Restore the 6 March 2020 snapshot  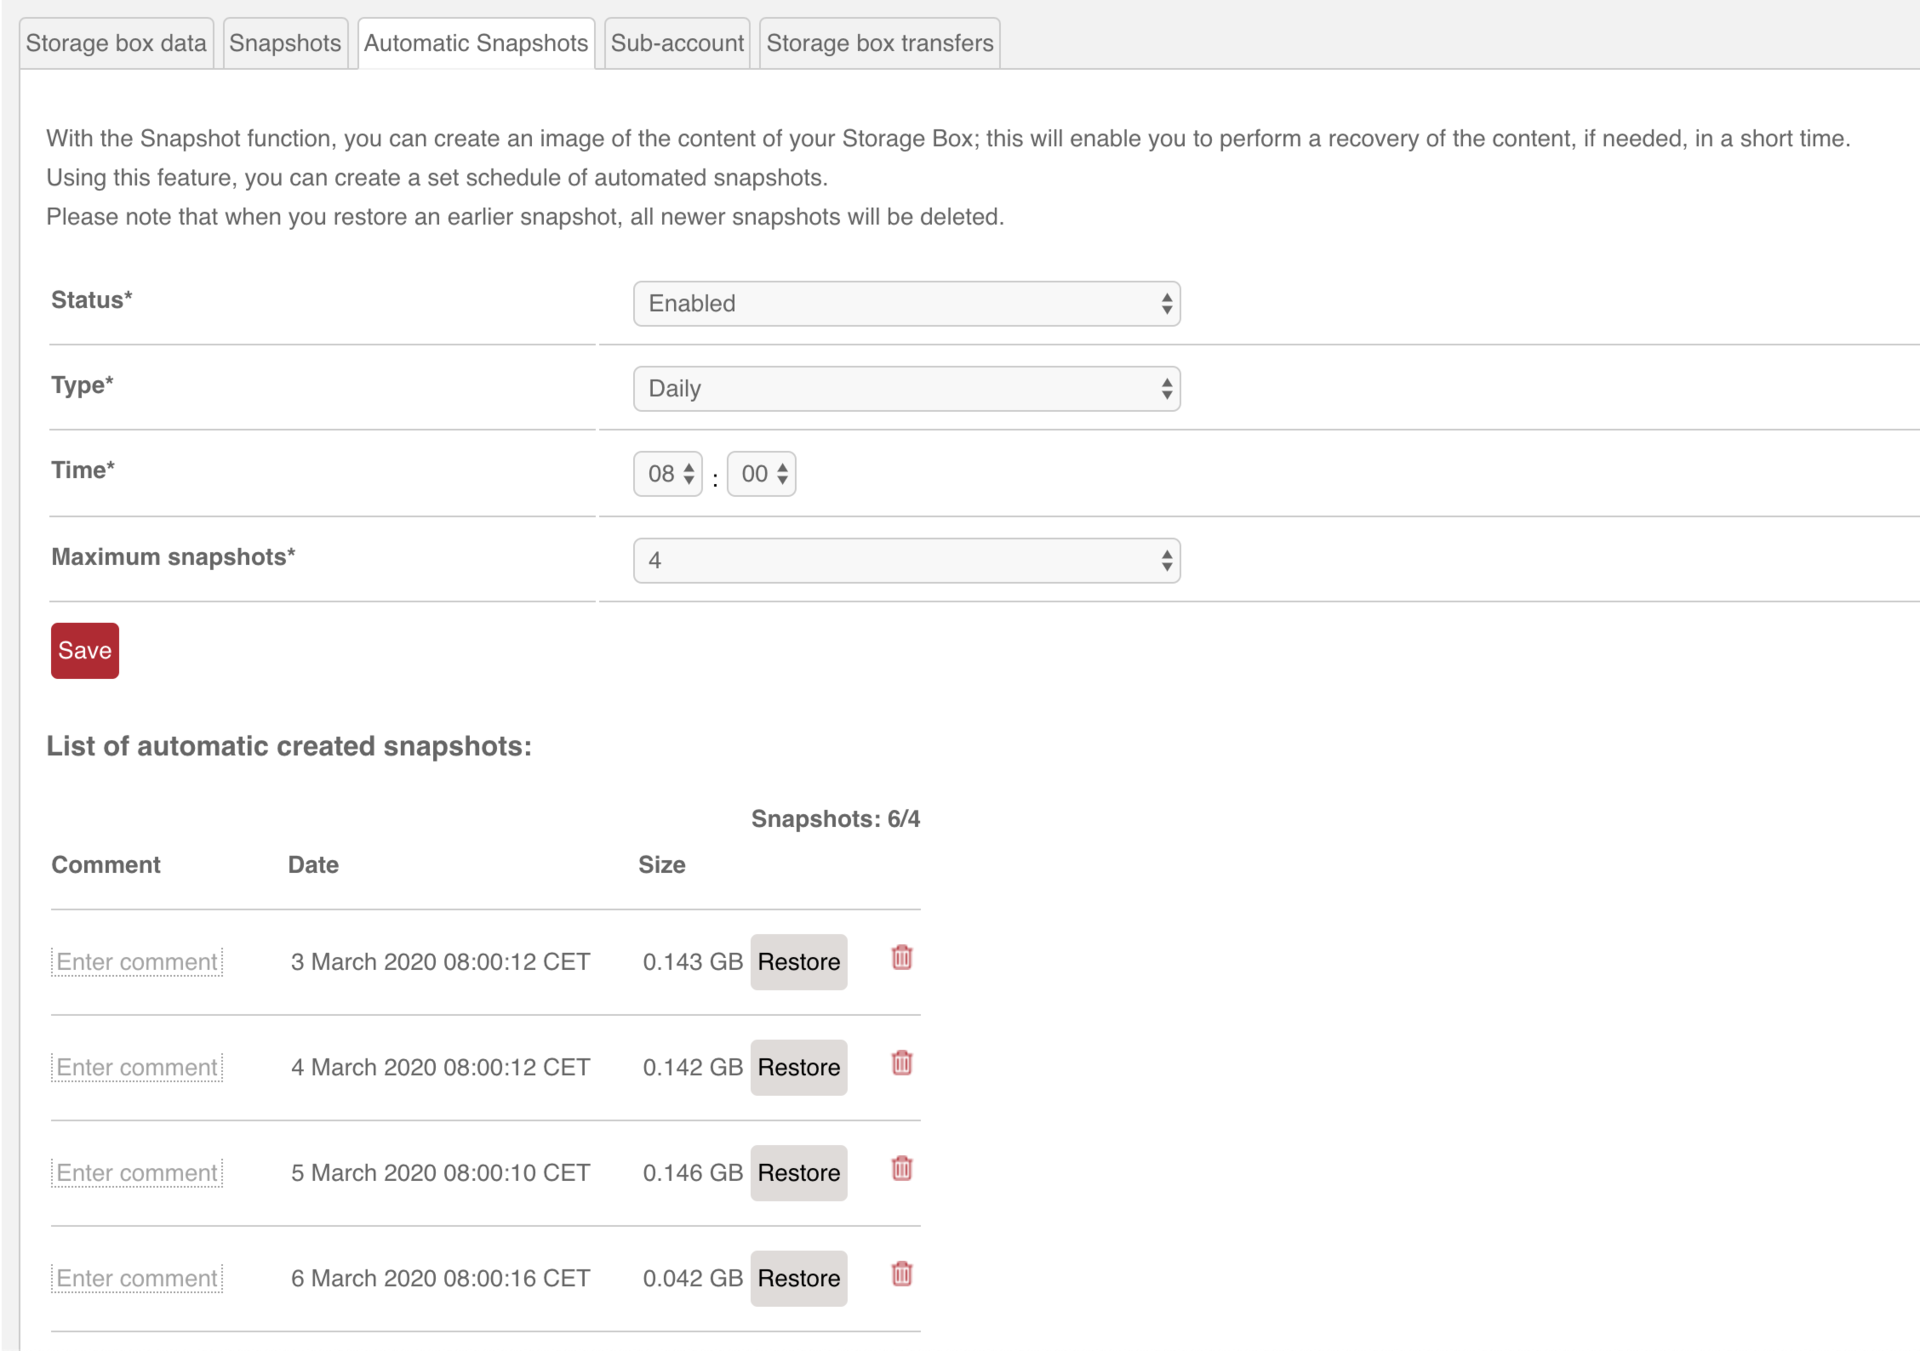point(798,1277)
